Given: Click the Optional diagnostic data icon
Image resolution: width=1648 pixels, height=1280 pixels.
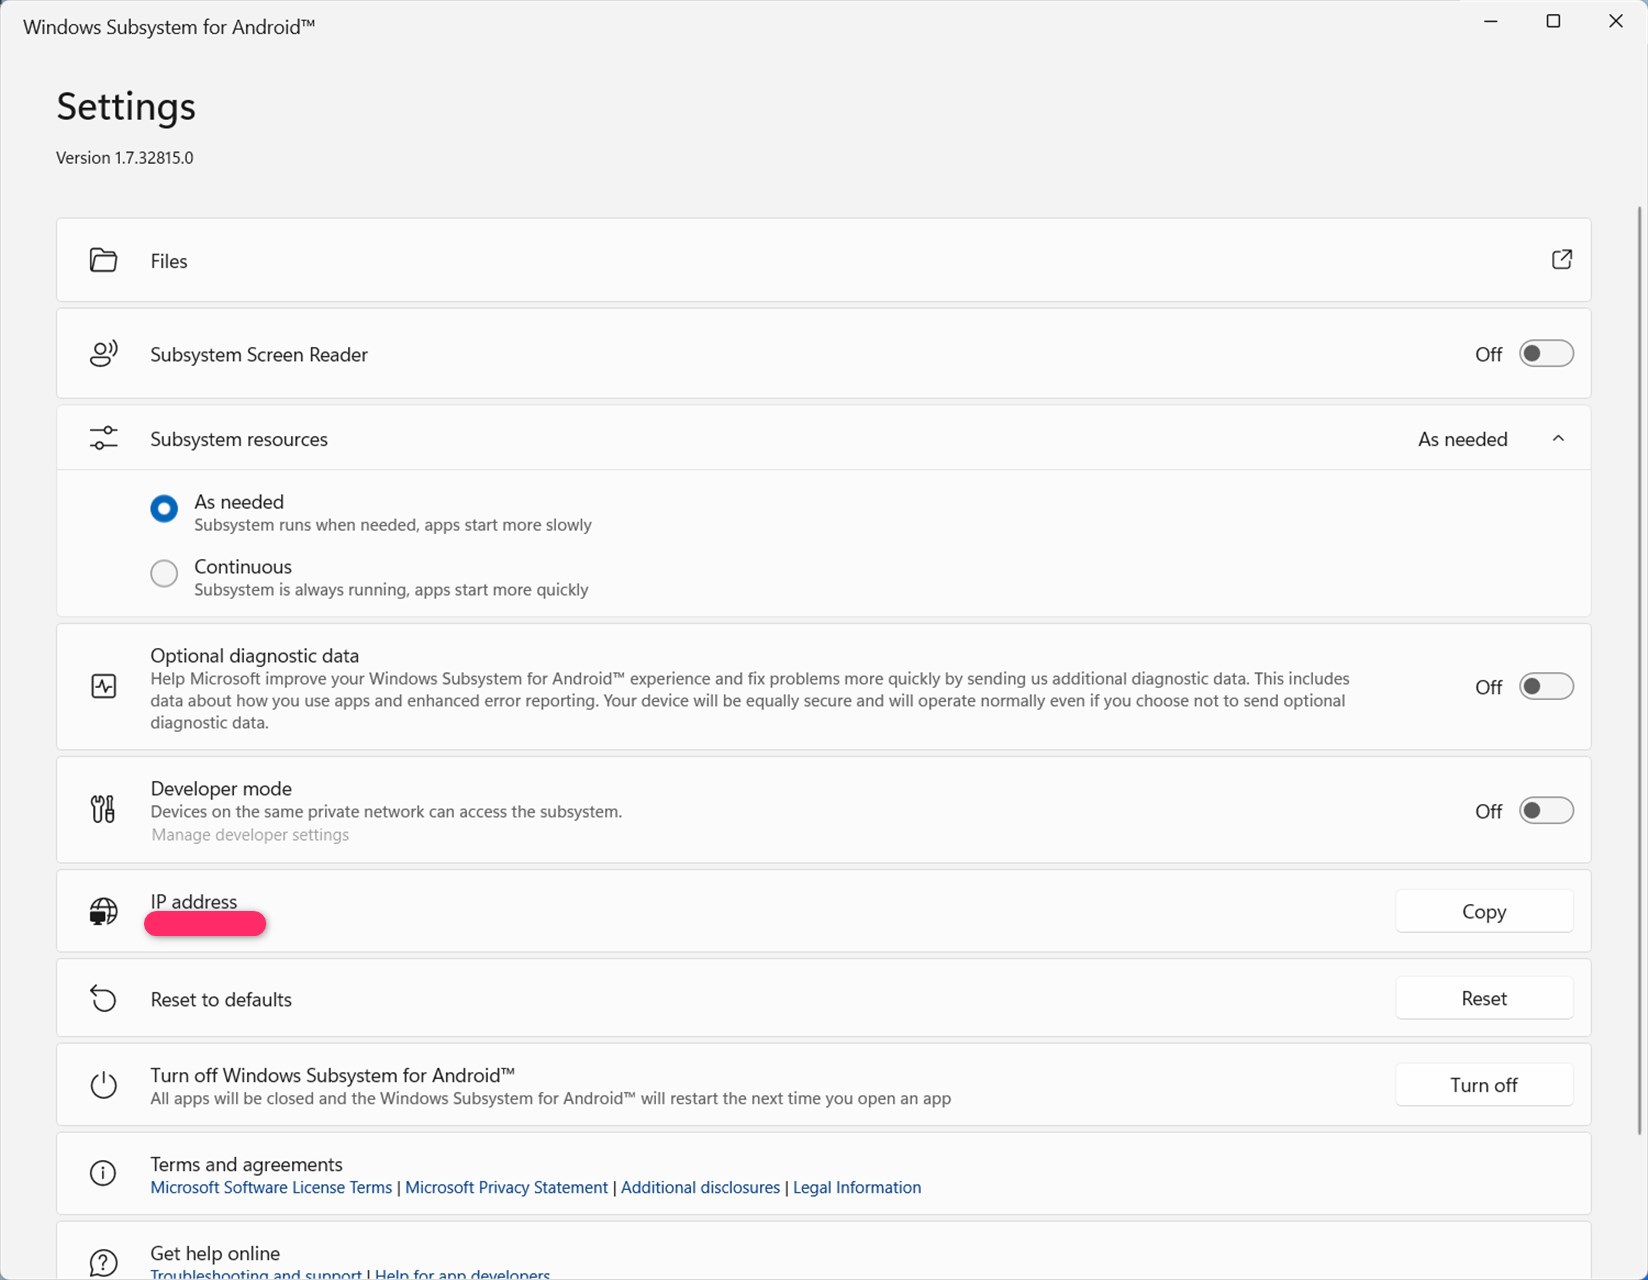Looking at the screenshot, I should coord(103,687).
